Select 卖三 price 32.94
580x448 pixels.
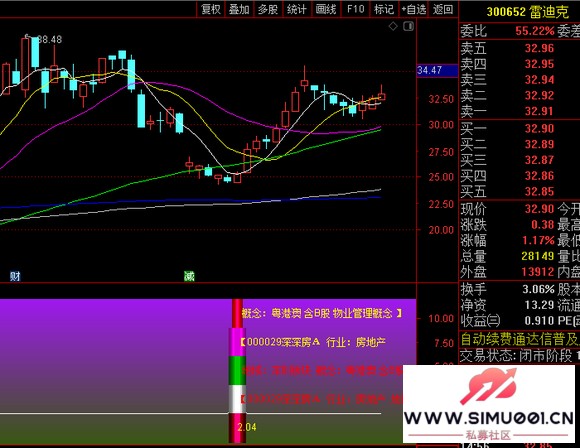pos(539,80)
